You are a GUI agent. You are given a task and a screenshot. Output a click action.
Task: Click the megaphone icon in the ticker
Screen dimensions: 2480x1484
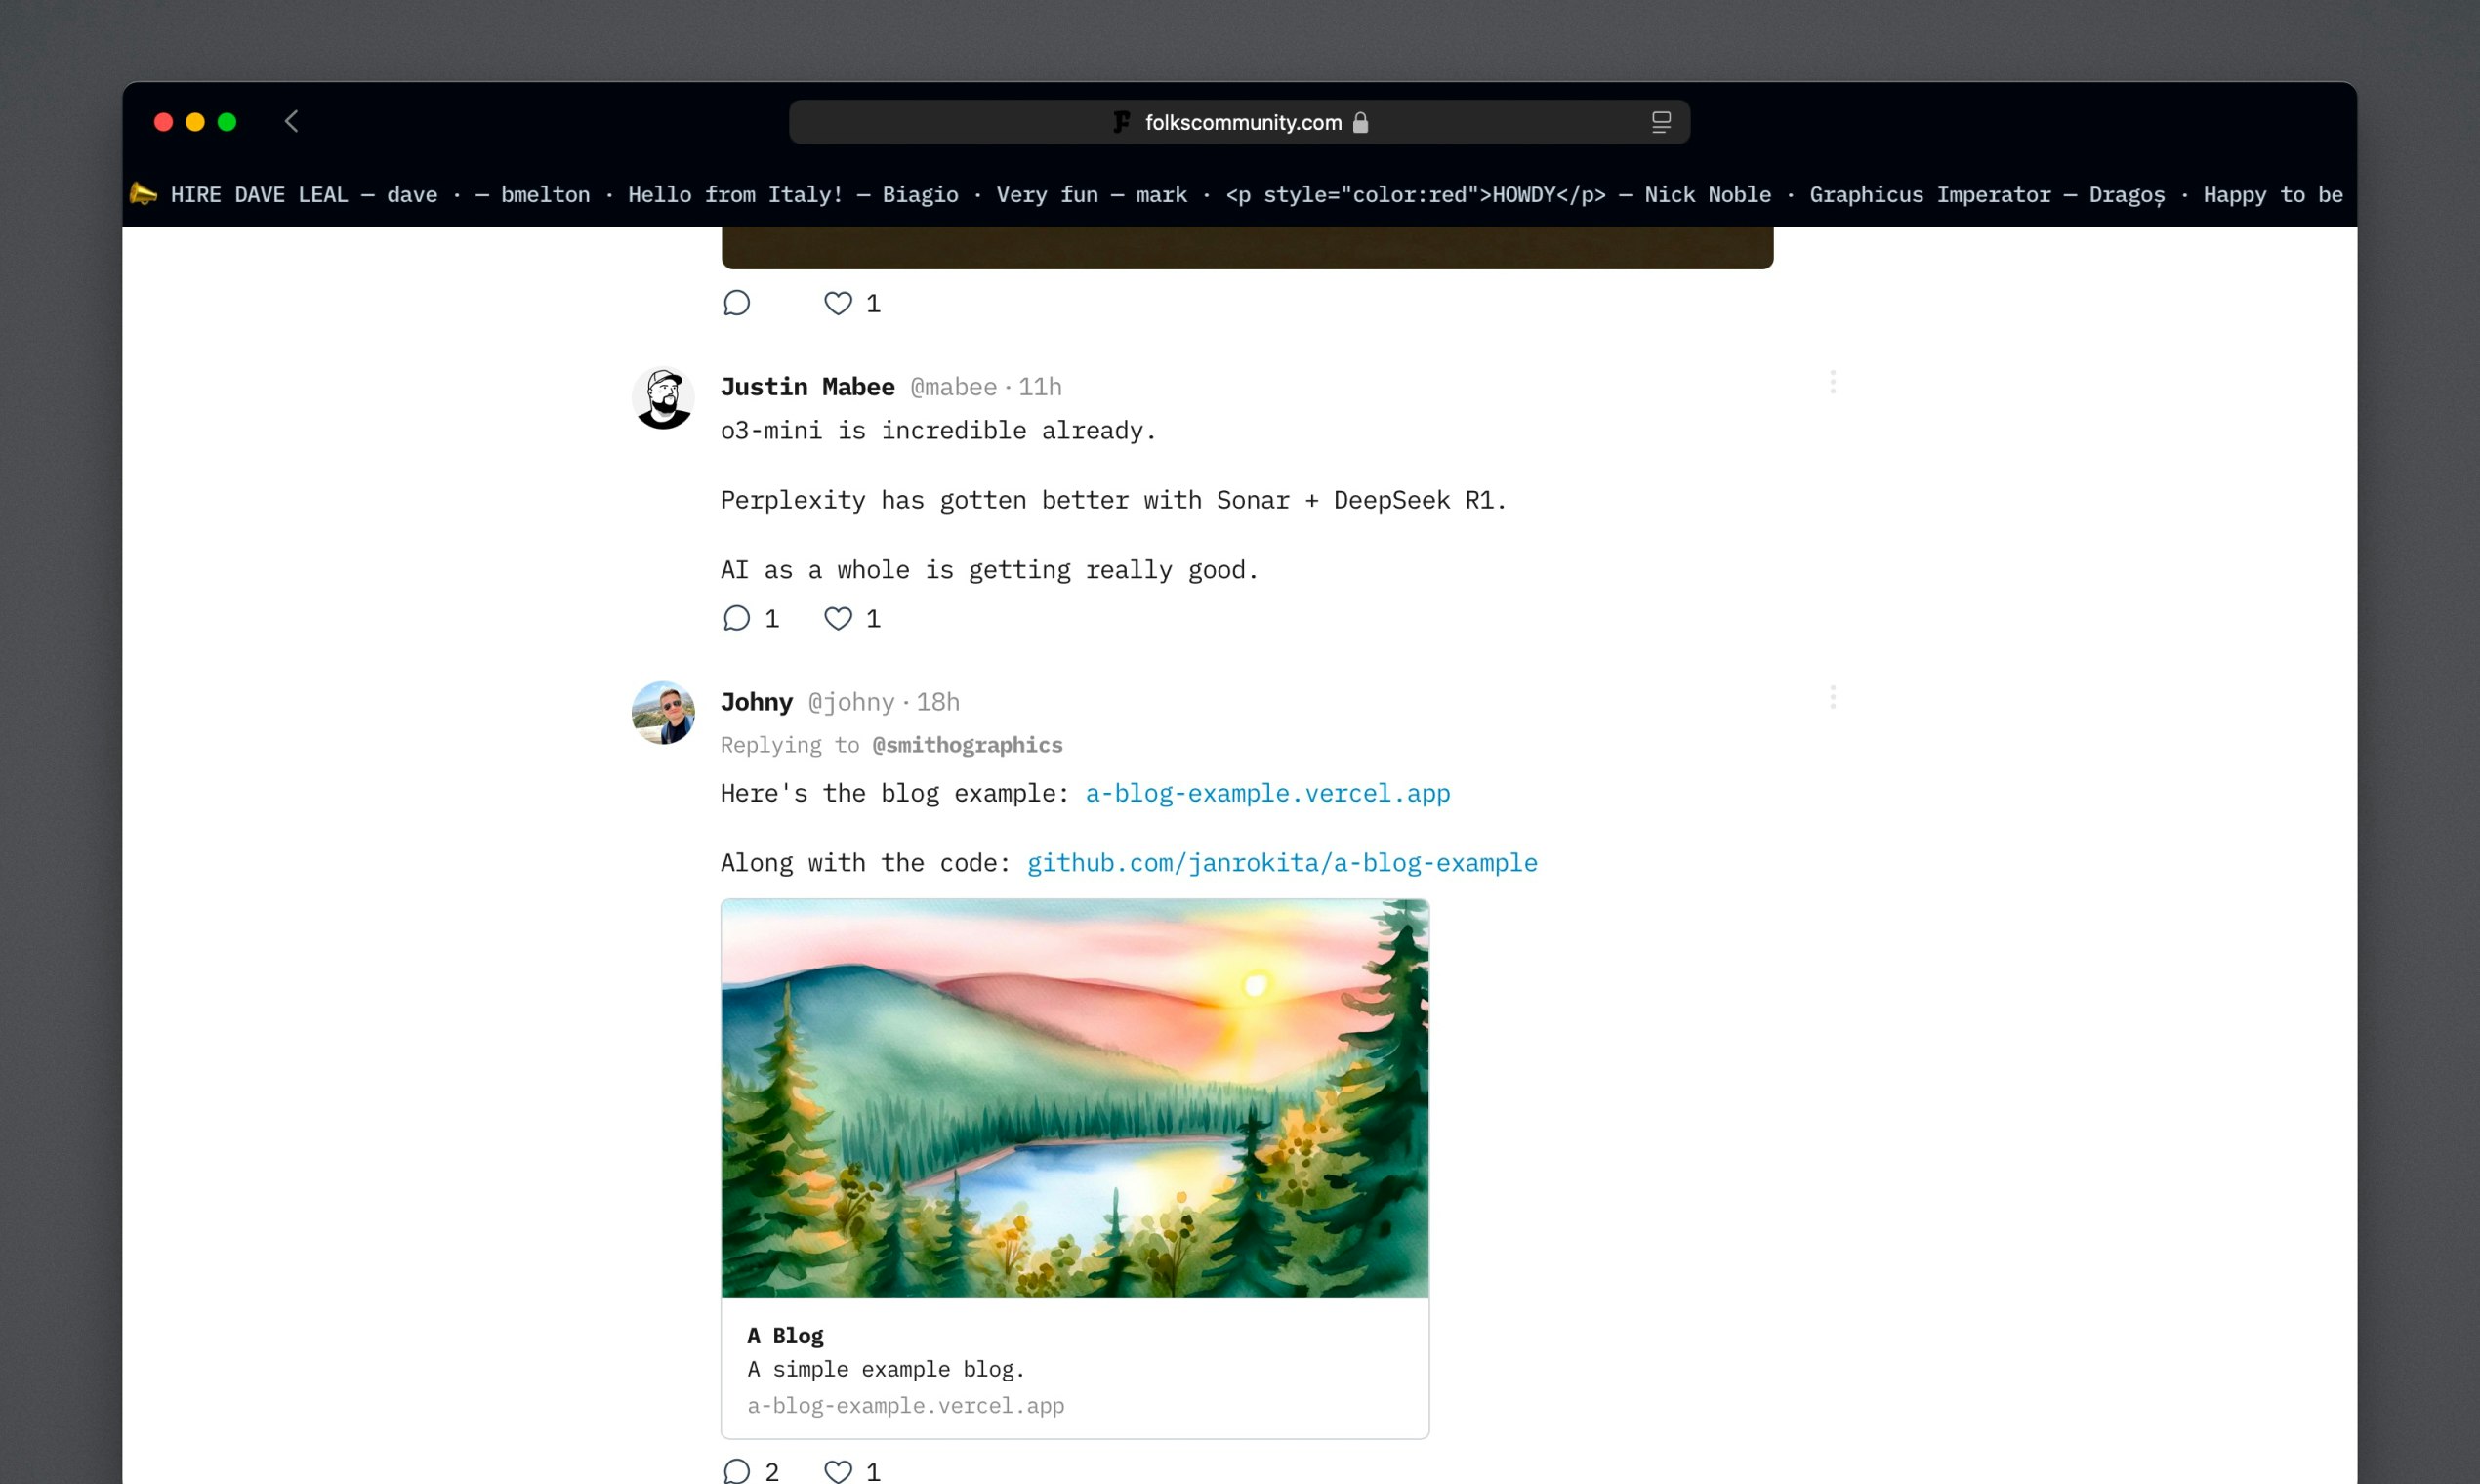tap(143, 194)
